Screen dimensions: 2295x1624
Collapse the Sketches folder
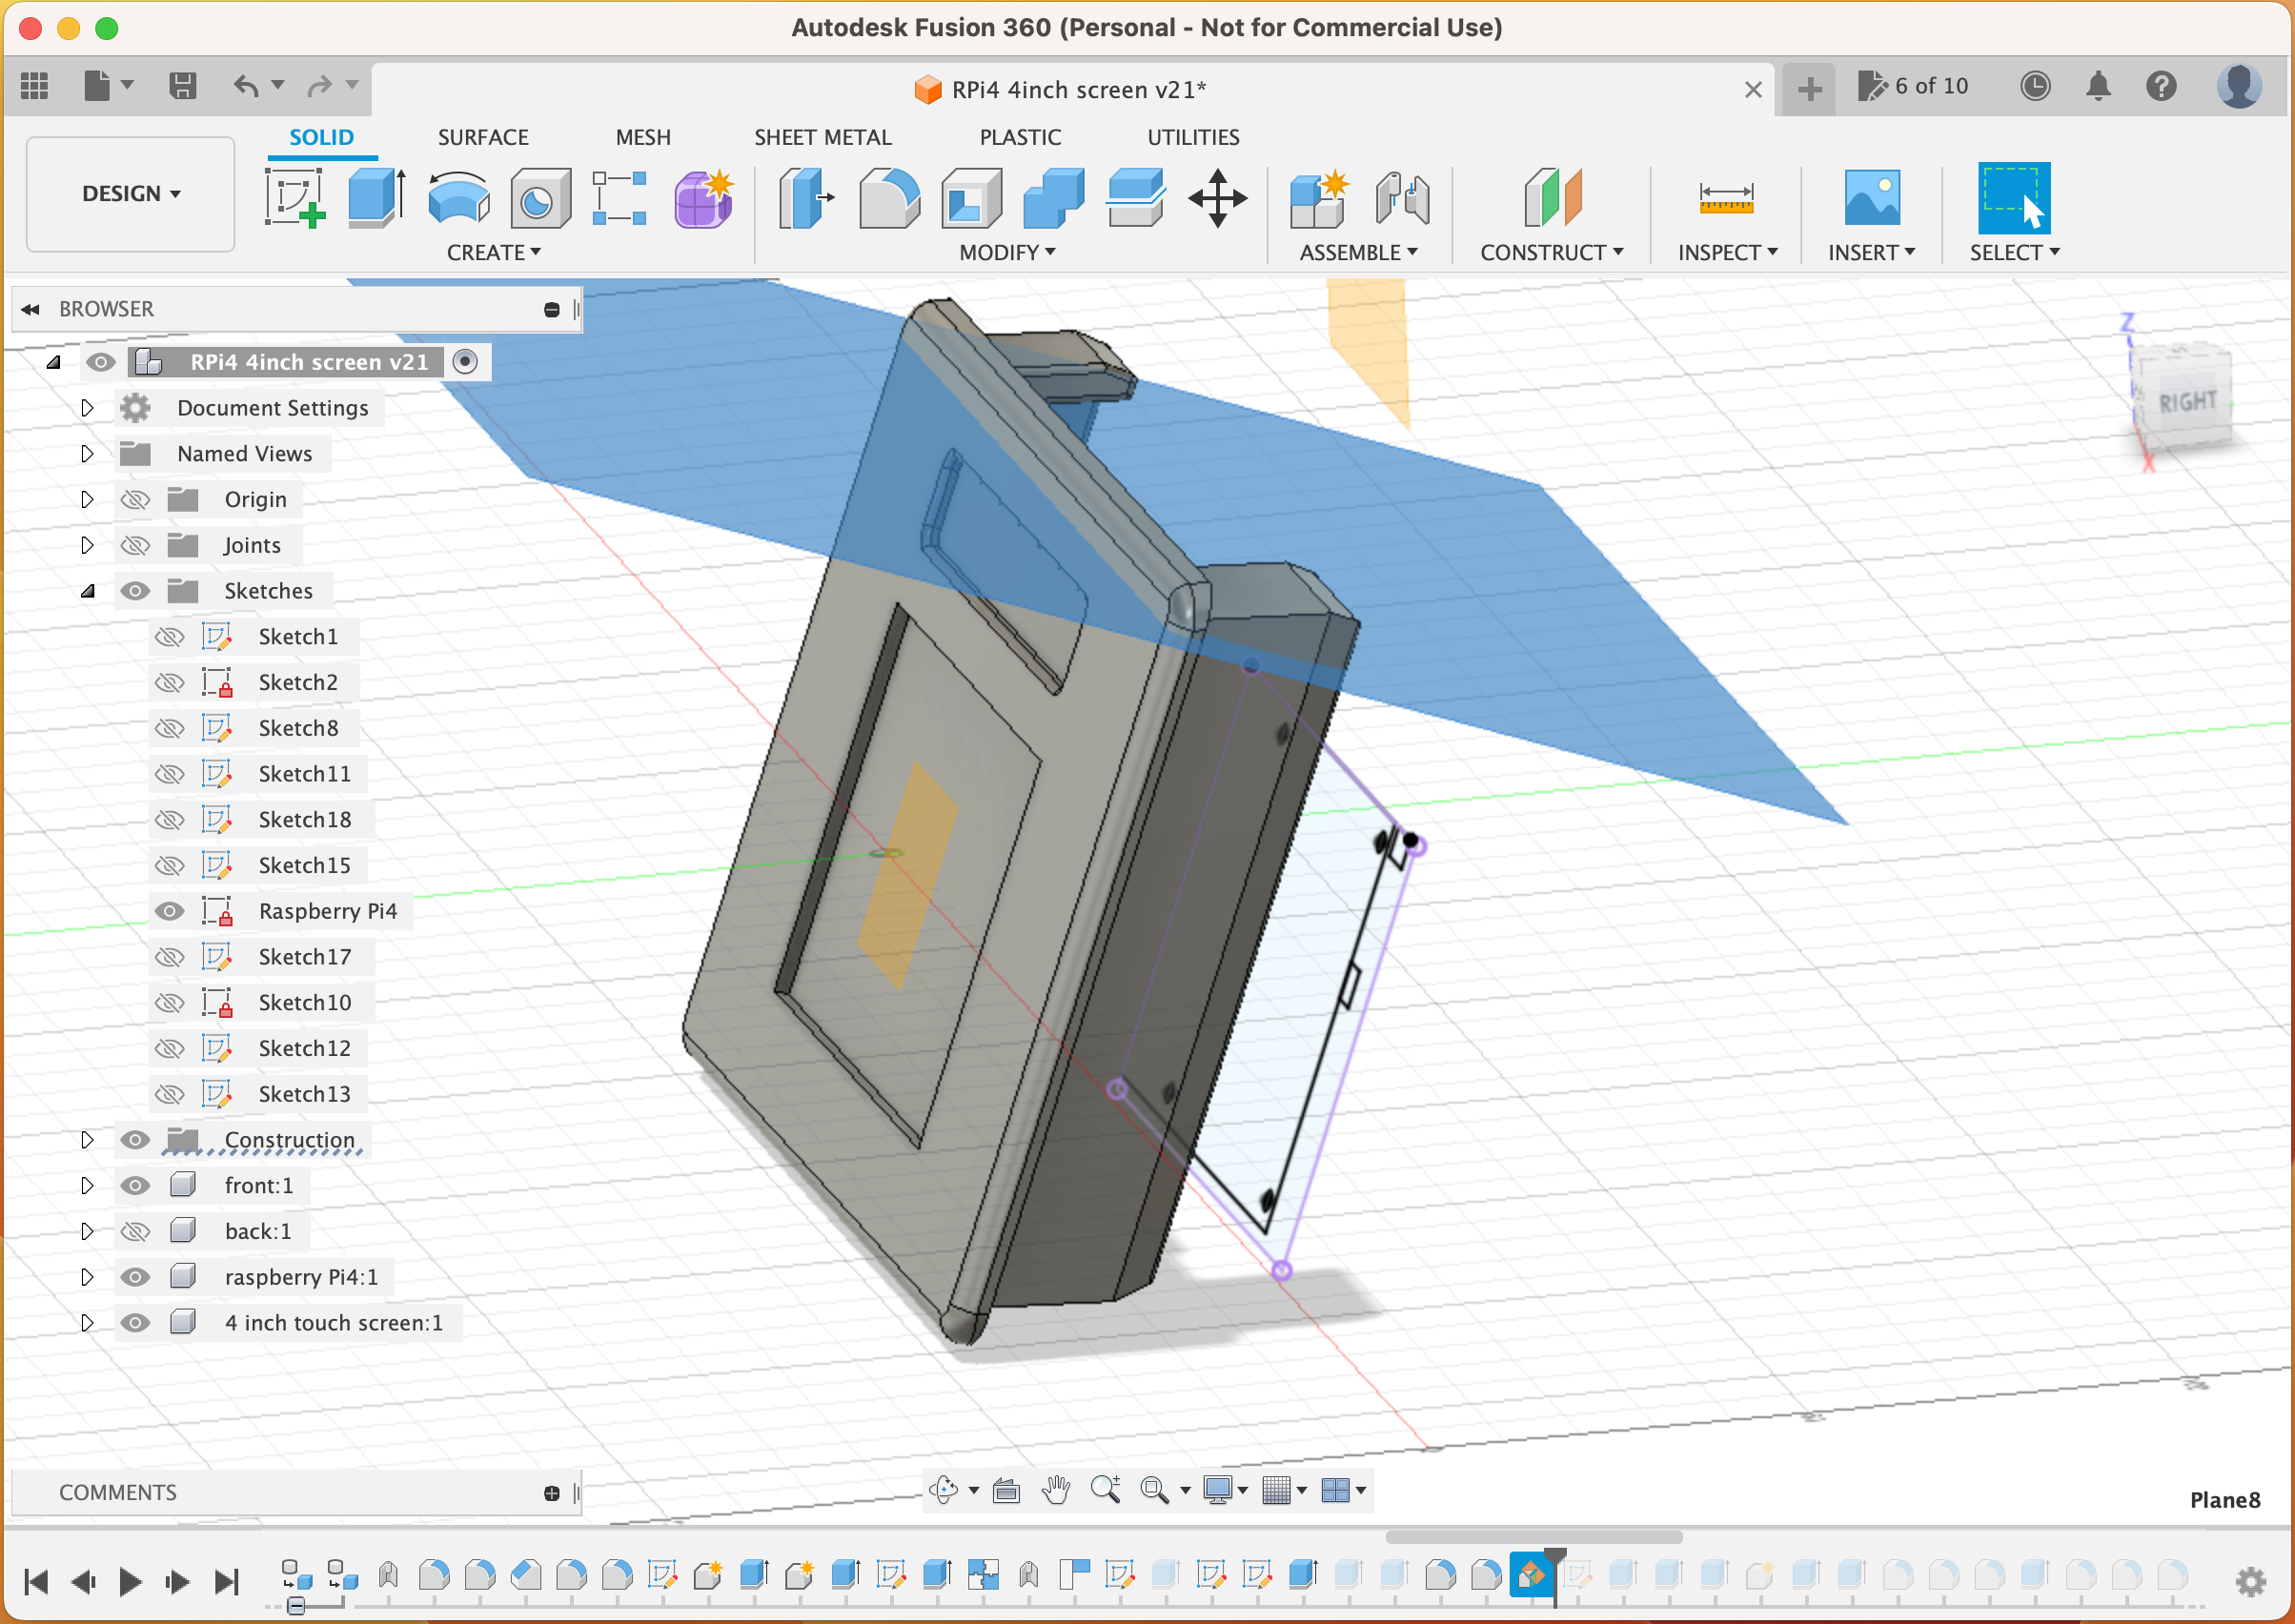tap(87, 591)
